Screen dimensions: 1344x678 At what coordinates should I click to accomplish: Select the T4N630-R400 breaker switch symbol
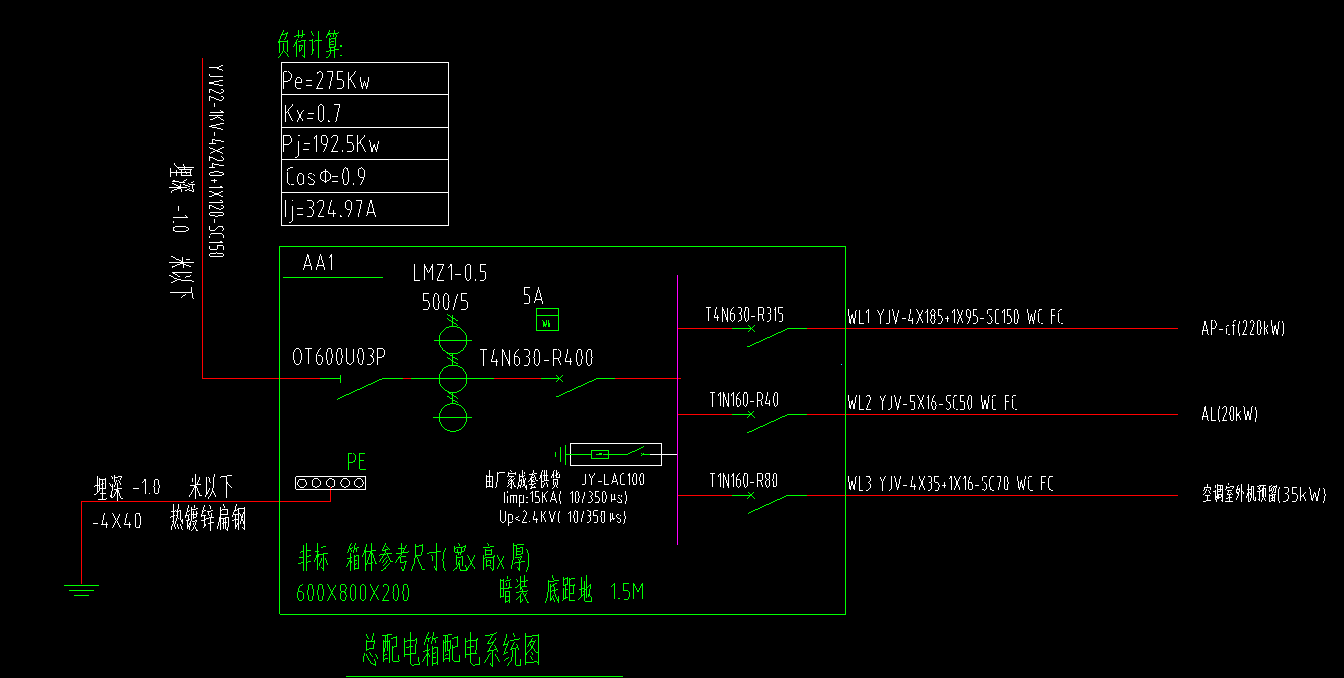tap(578, 386)
